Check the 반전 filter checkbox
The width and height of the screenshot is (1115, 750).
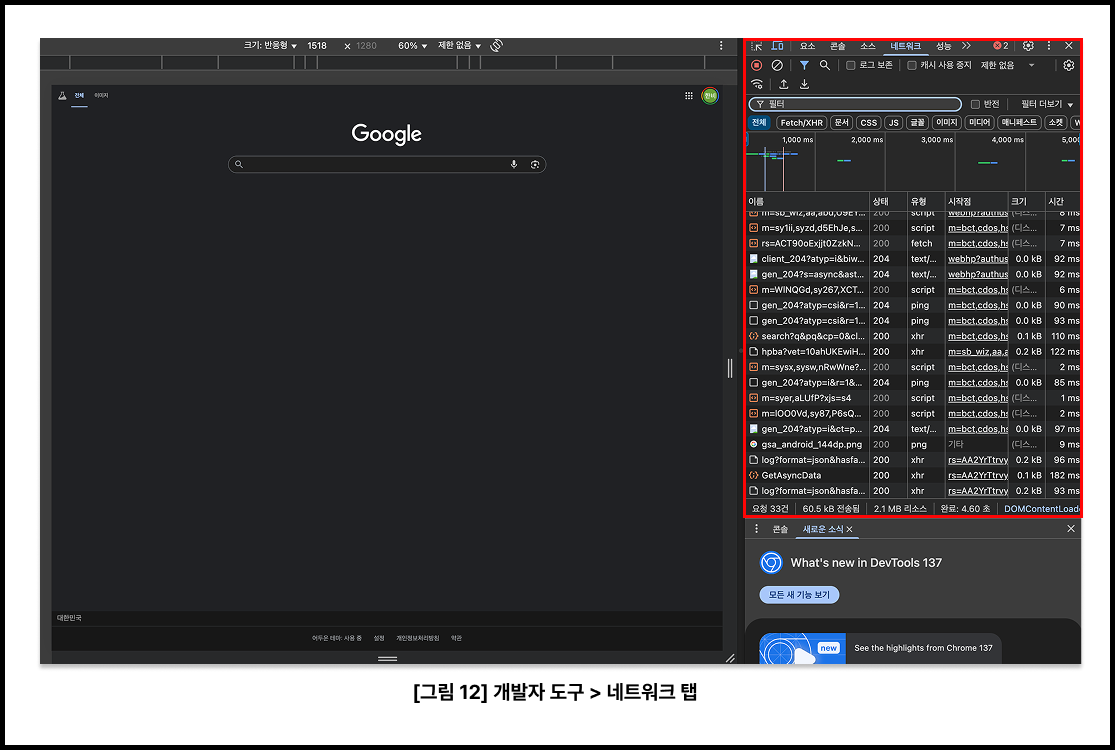976,105
